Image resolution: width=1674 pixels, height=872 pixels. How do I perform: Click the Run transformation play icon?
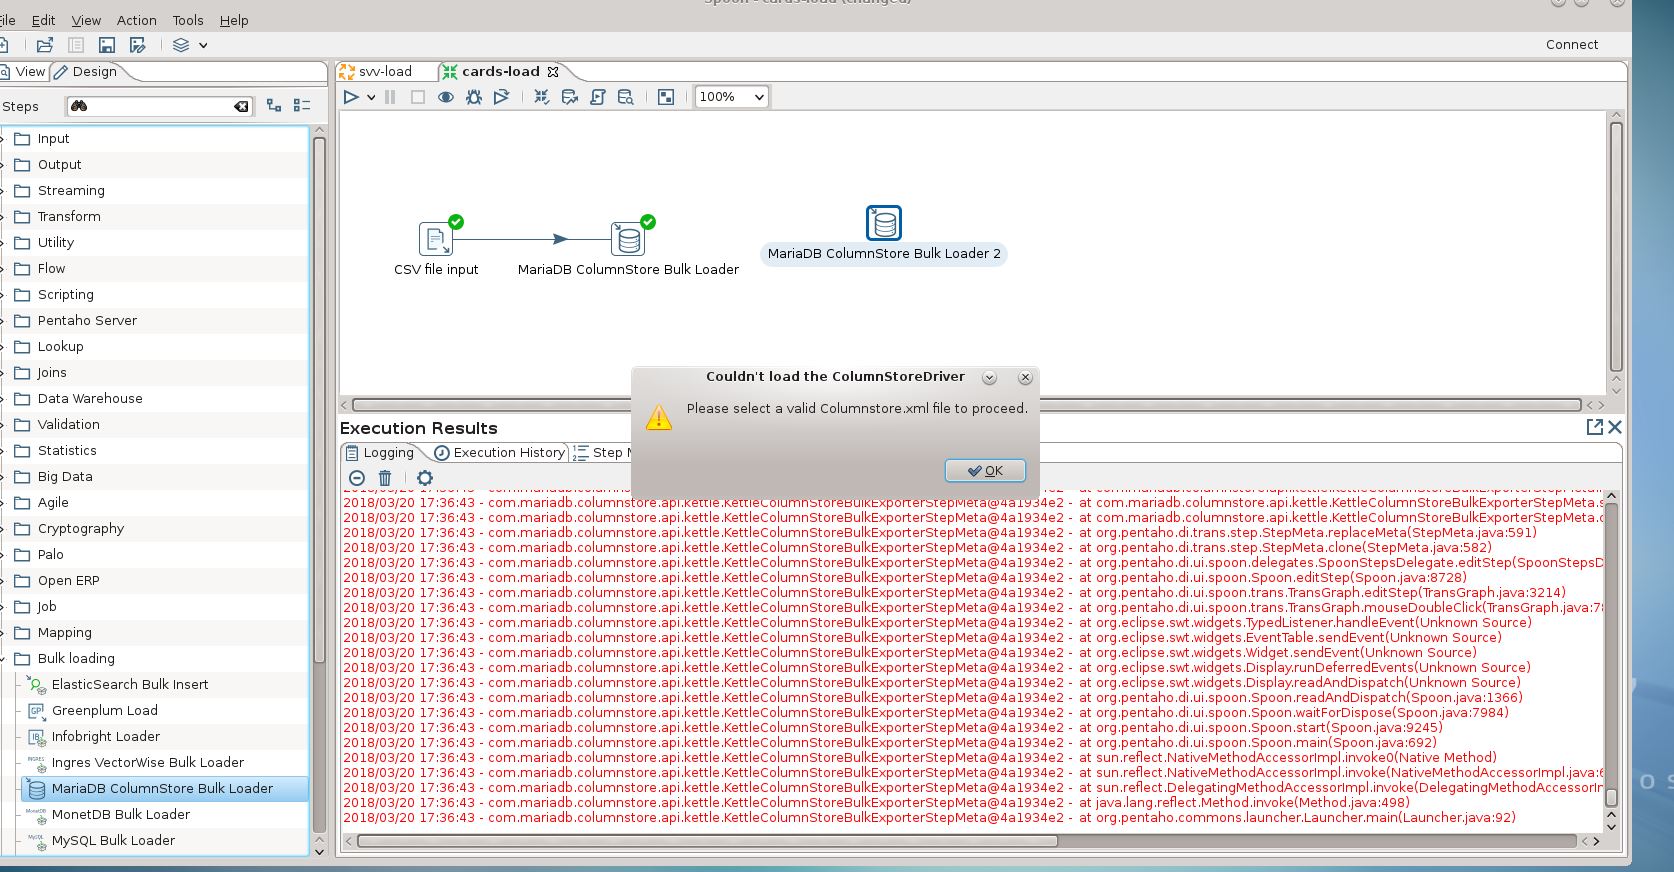point(351,97)
